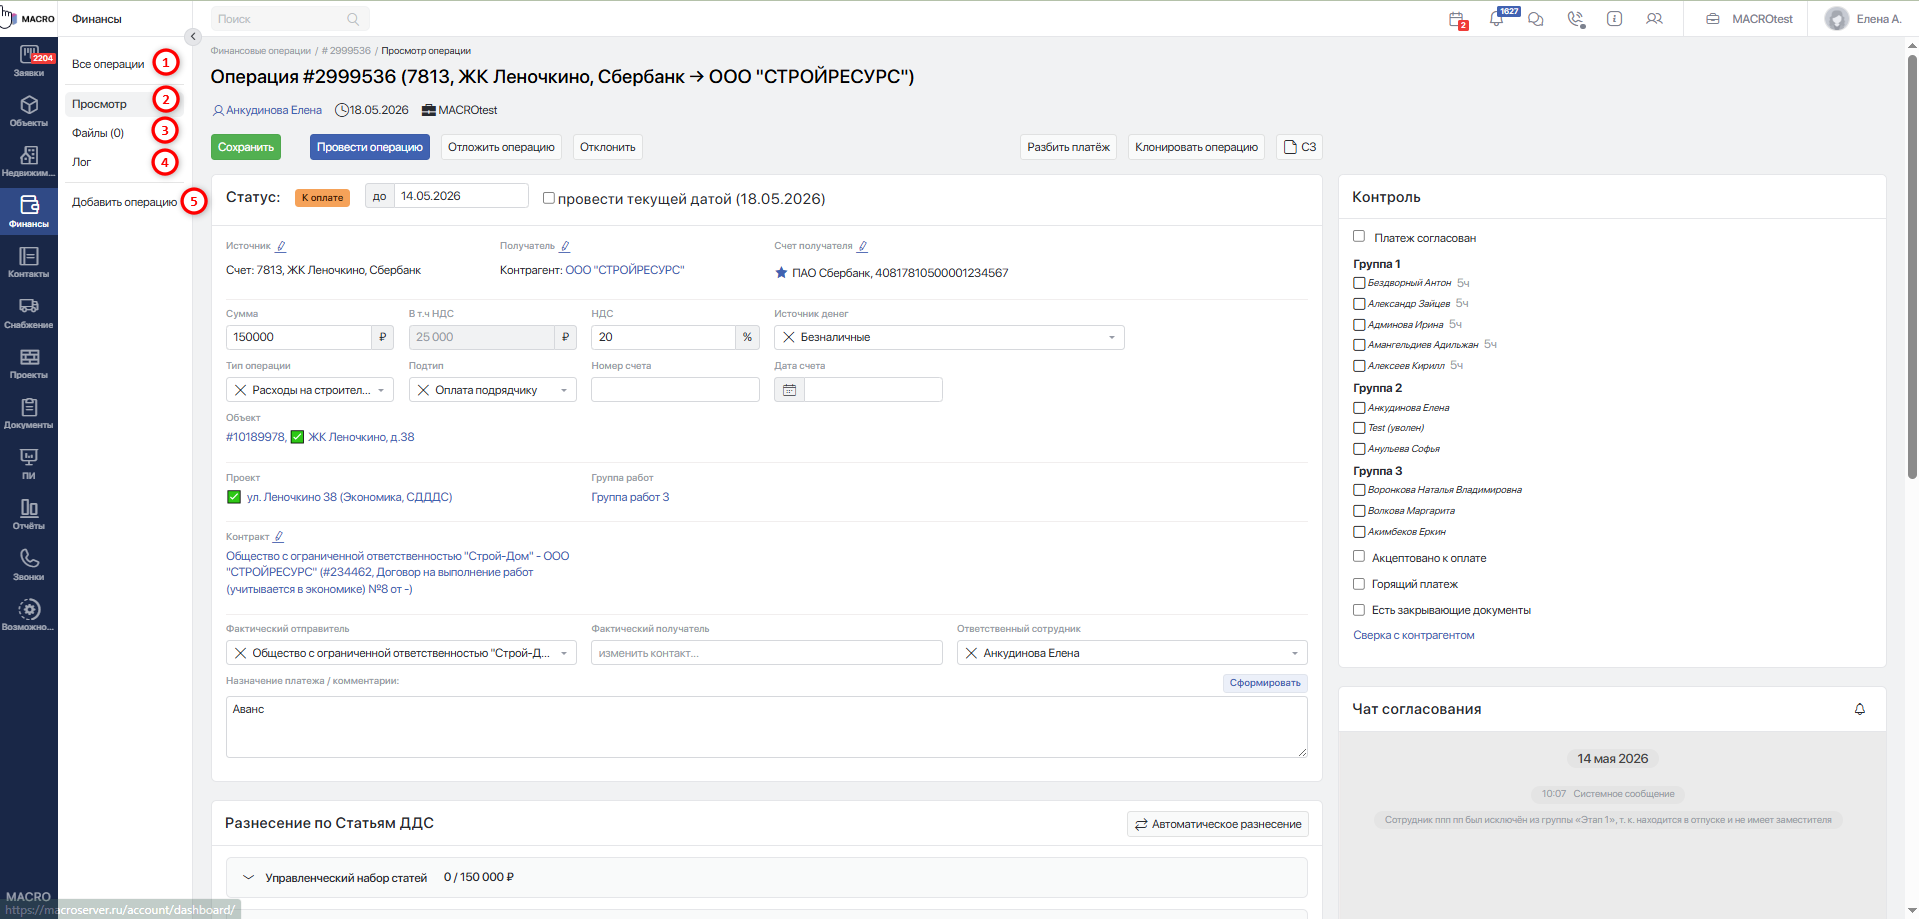The width and height of the screenshot is (1919, 919).
Task: Open the Заявки section in sidebar
Action: 29,61
